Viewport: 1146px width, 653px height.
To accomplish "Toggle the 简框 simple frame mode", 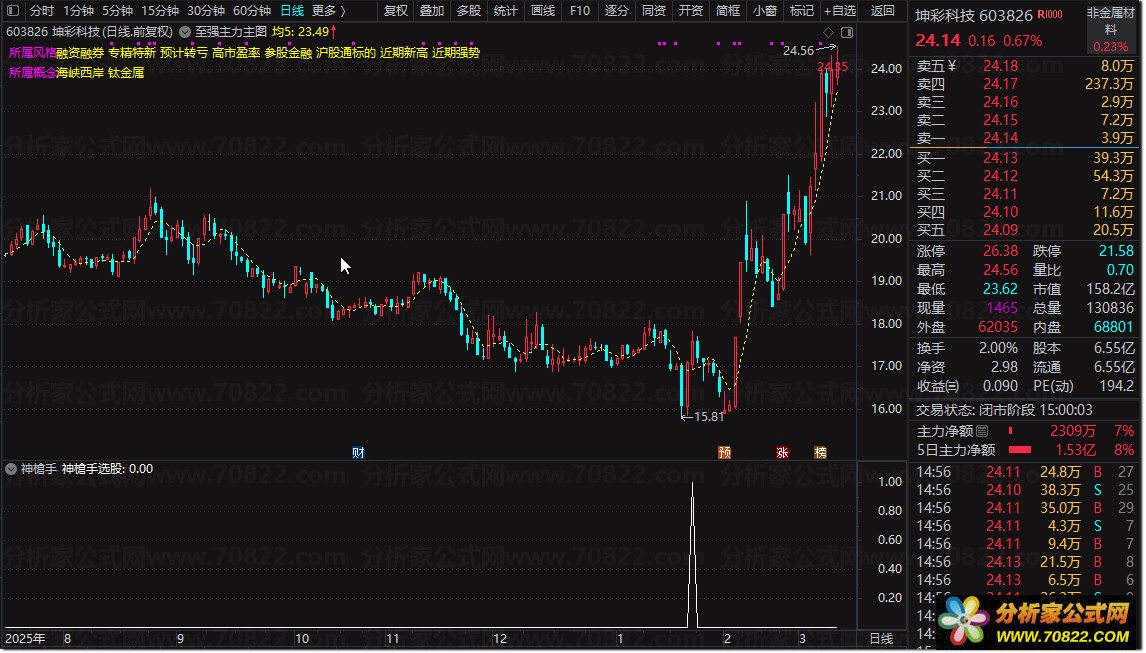I will click(x=727, y=10).
